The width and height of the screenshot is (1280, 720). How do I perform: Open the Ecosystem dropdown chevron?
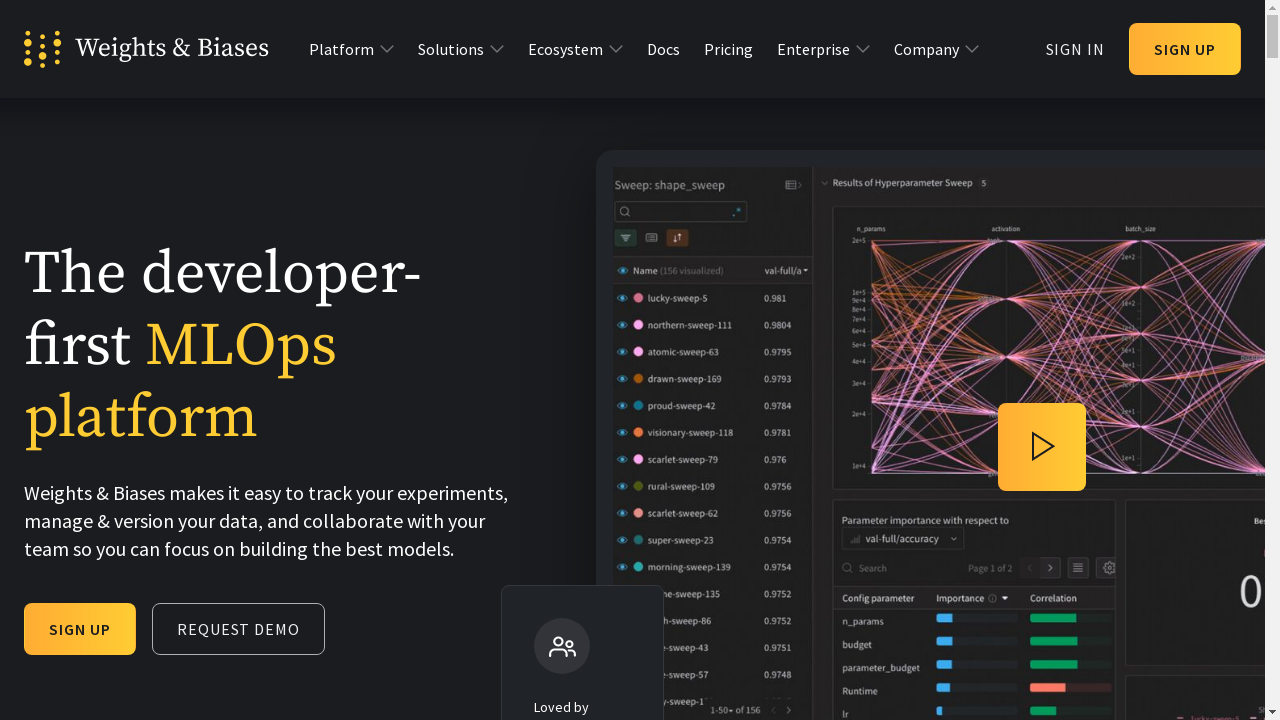tap(616, 49)
